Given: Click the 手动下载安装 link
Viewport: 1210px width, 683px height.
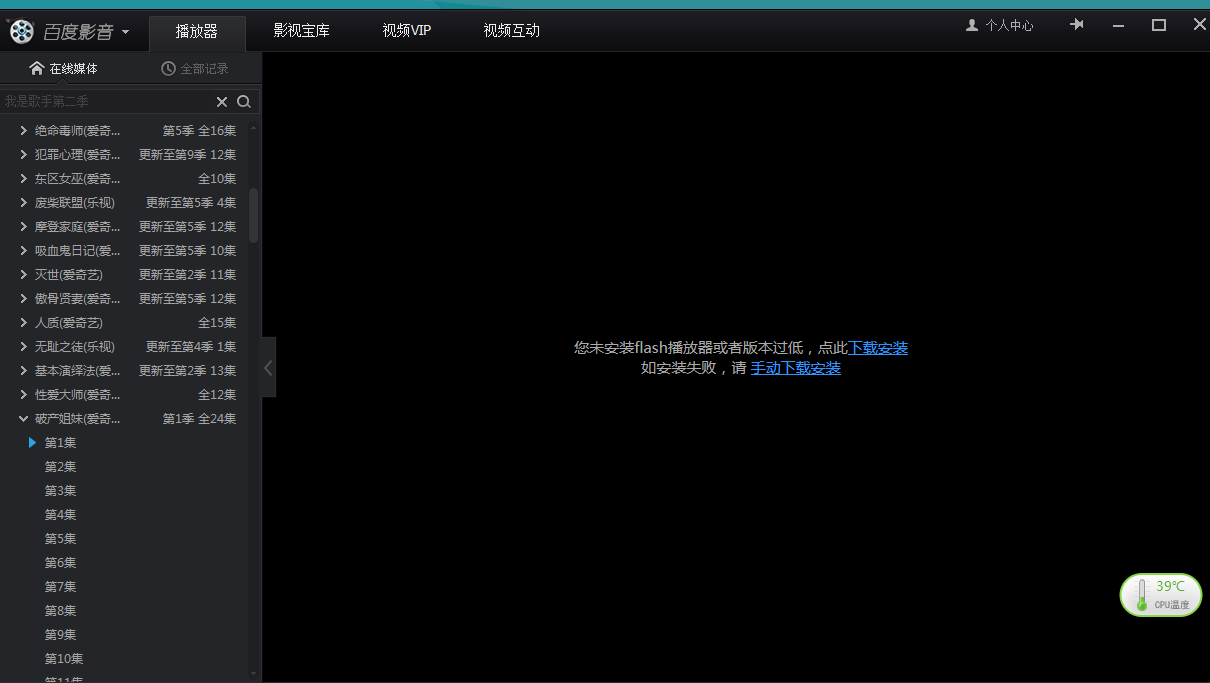Looking at the screenshot, I should click(796, 368).
